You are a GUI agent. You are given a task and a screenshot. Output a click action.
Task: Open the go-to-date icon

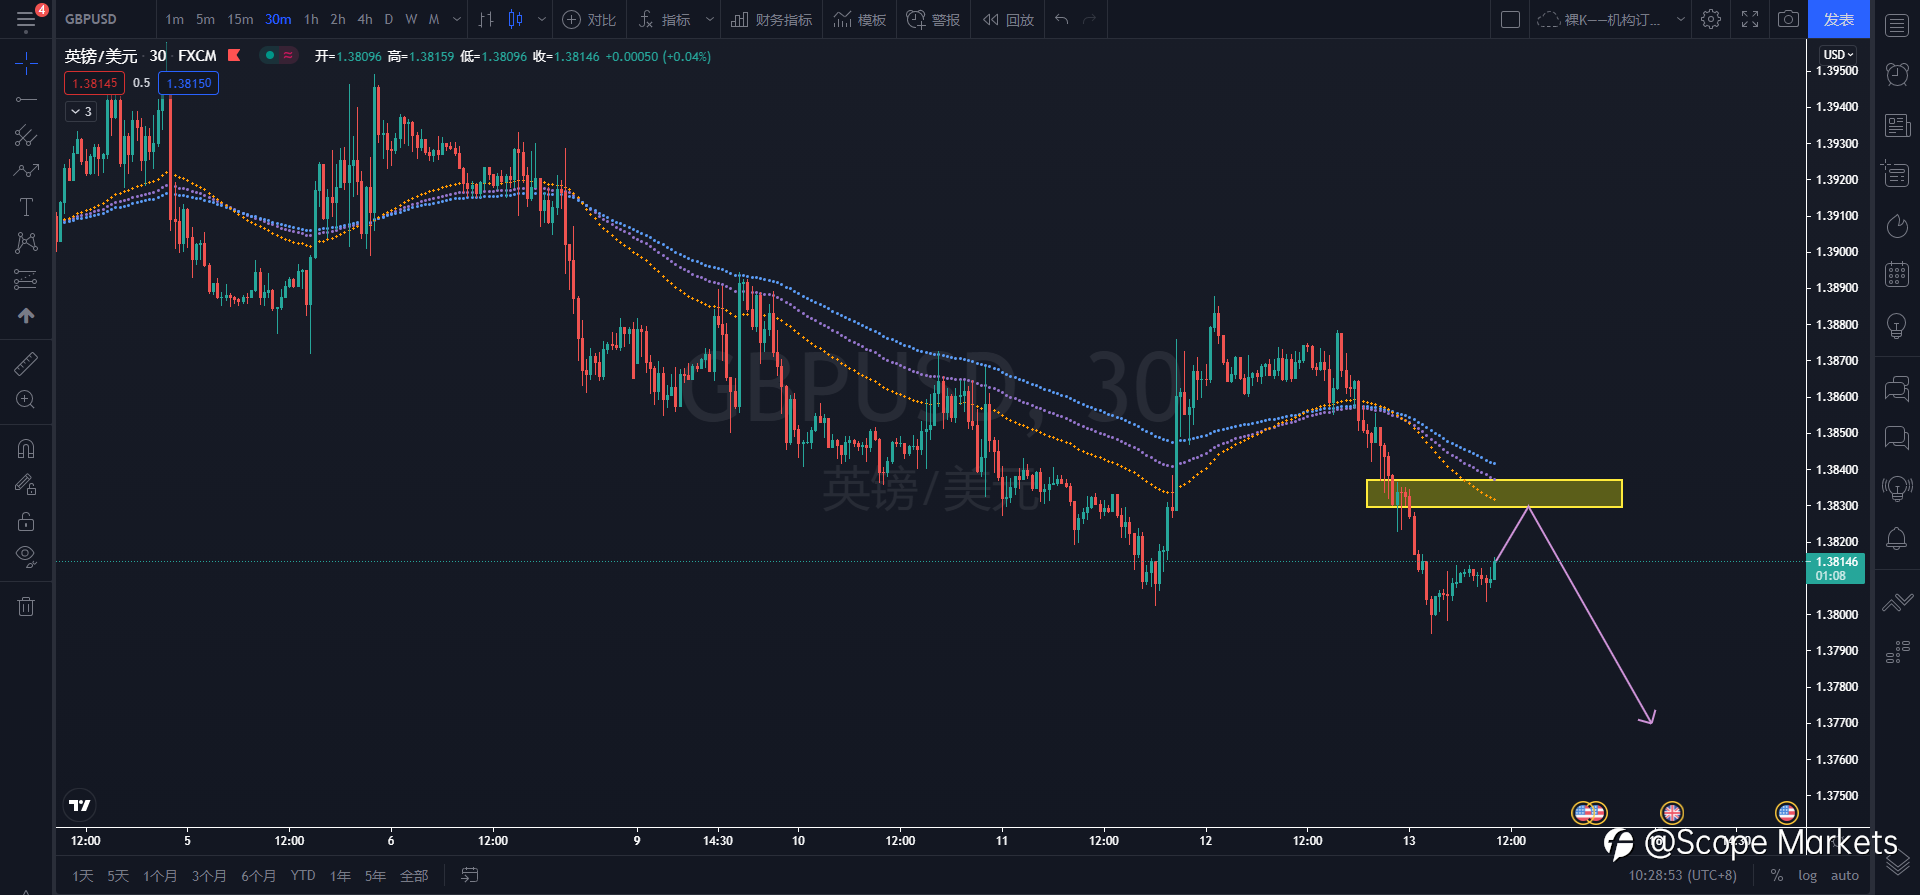[469, 876]
